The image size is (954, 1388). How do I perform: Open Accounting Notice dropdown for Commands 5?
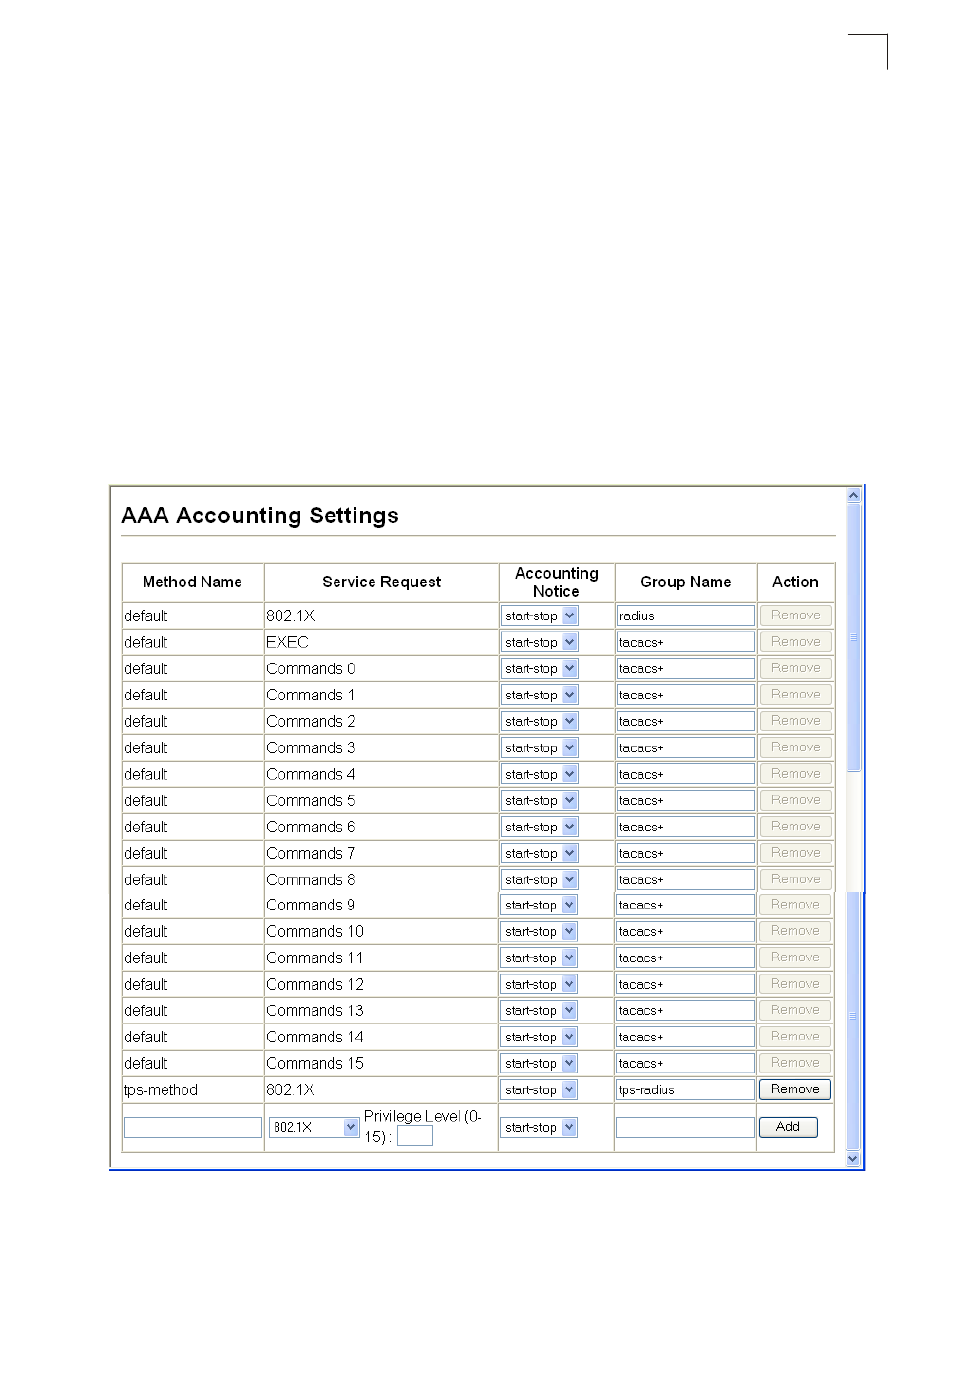tap(540, 801)
